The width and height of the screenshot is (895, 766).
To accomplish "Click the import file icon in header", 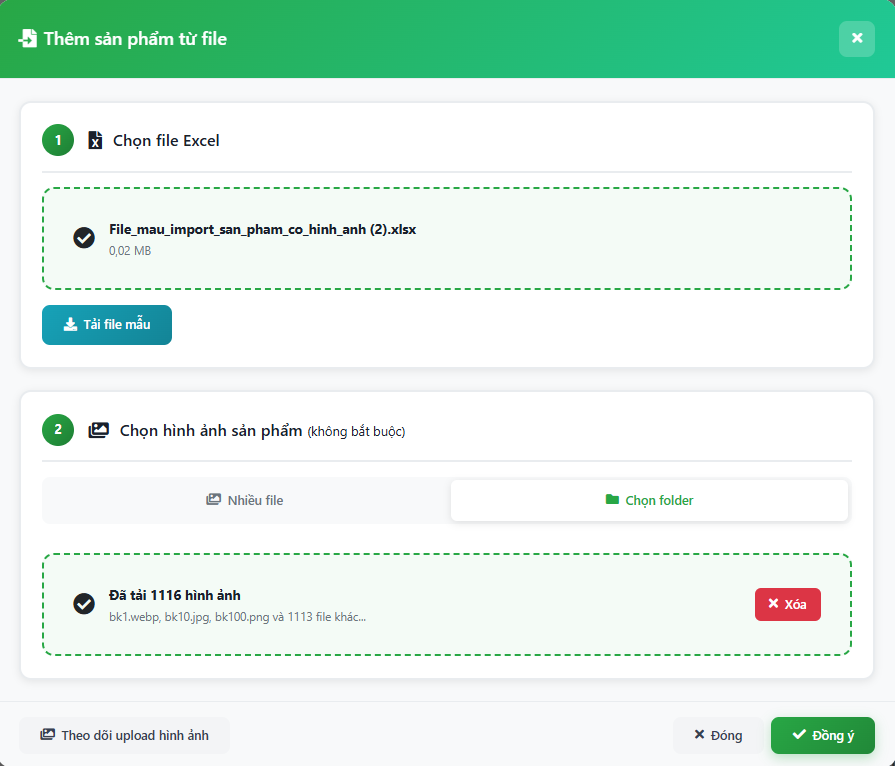I will pos(28,39).
